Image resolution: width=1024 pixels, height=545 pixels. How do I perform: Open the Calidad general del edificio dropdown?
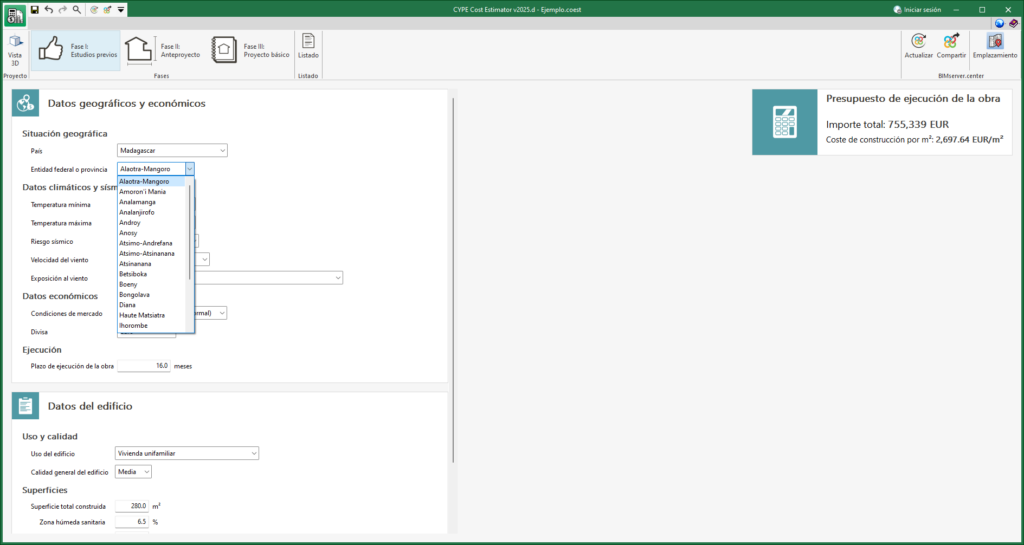(x=133, y=471)
